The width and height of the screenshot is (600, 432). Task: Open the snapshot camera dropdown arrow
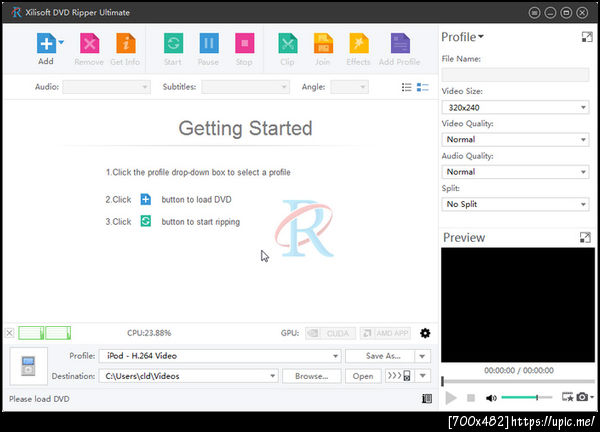pyautogui.click(x=592, y=397)
